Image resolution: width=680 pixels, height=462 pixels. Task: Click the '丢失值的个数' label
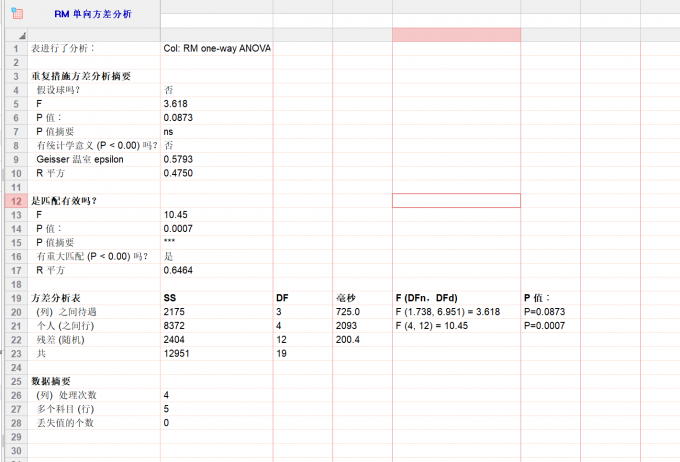tap(65, 423)
